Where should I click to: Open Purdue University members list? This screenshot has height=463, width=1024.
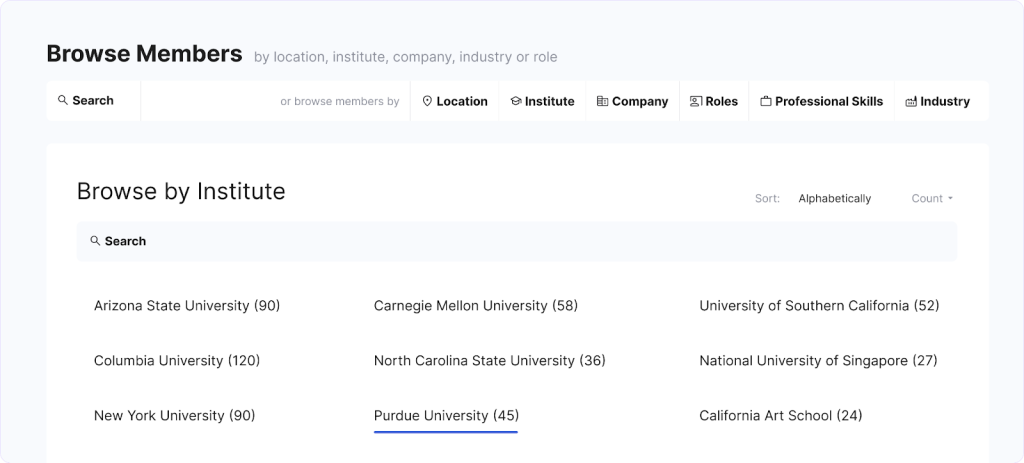pyautogui.click(x=446, y=416)
